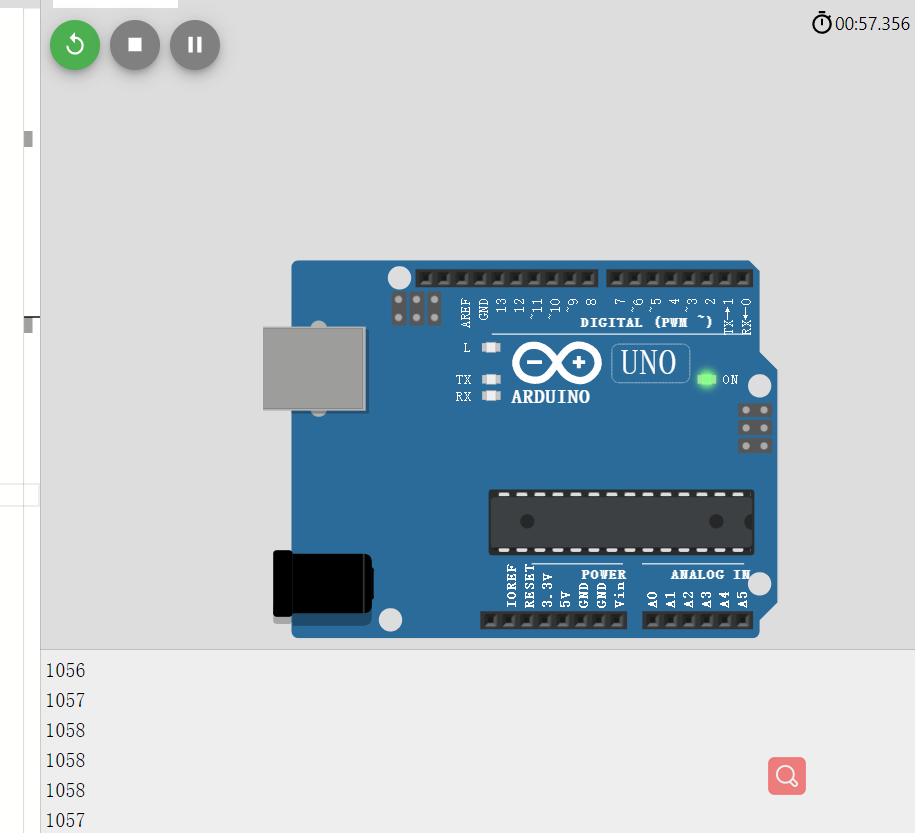Click the digital pin 7 socket
This screenshot has height=833, width=915.
pos(618,278)
